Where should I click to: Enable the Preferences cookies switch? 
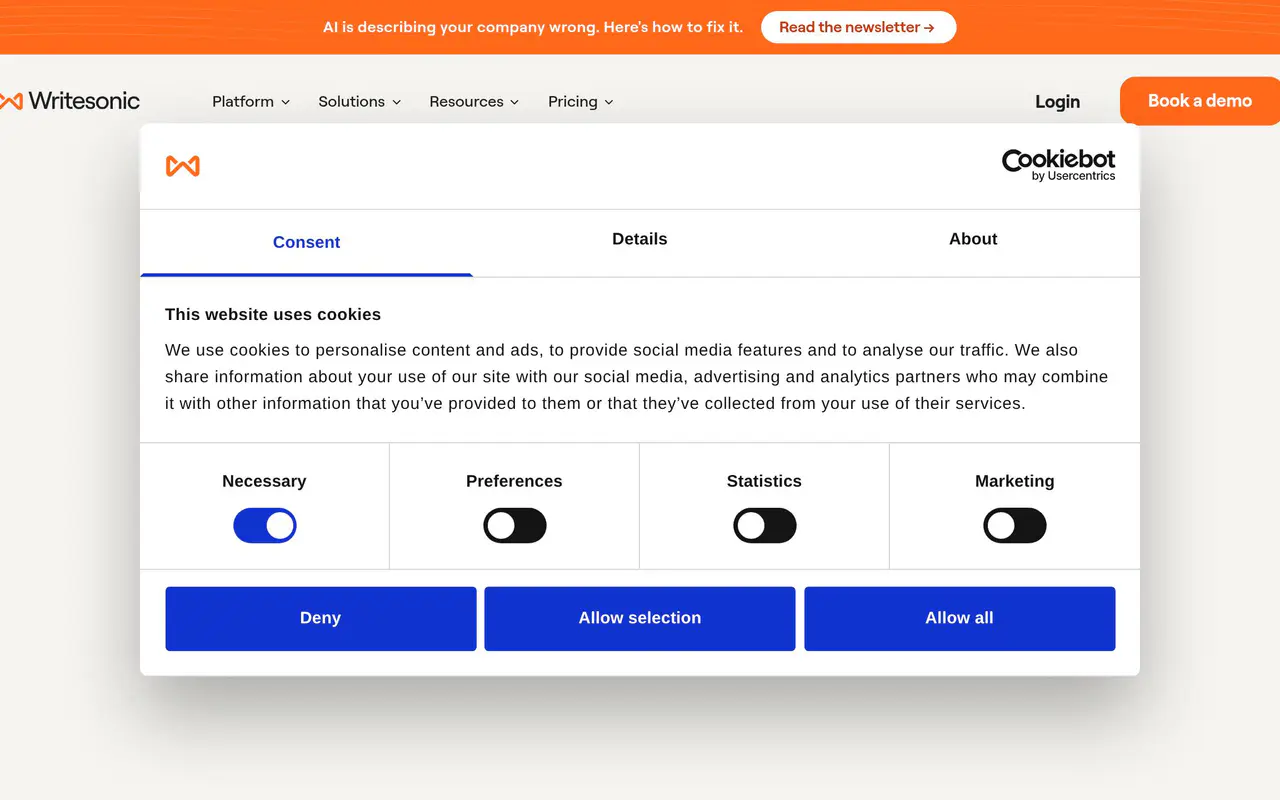515,525
